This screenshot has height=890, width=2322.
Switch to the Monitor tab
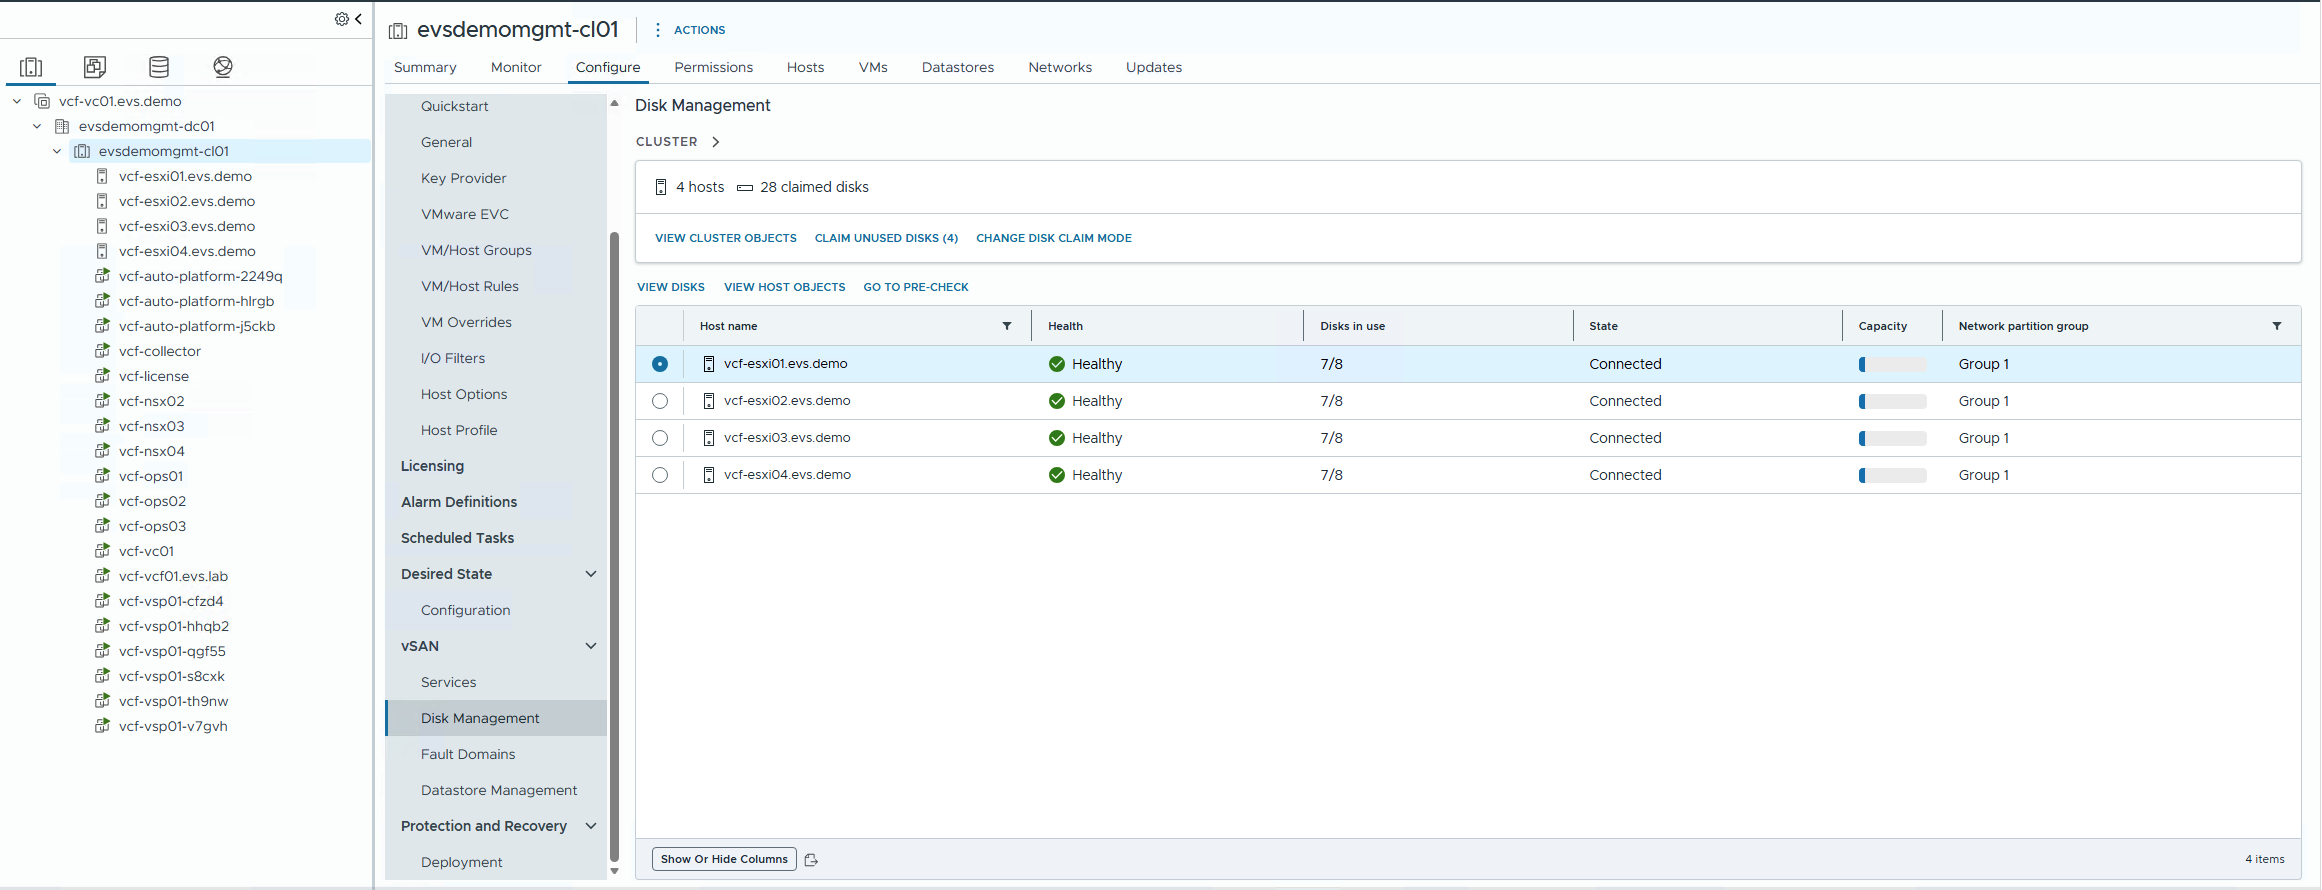(x=516, y=67)
